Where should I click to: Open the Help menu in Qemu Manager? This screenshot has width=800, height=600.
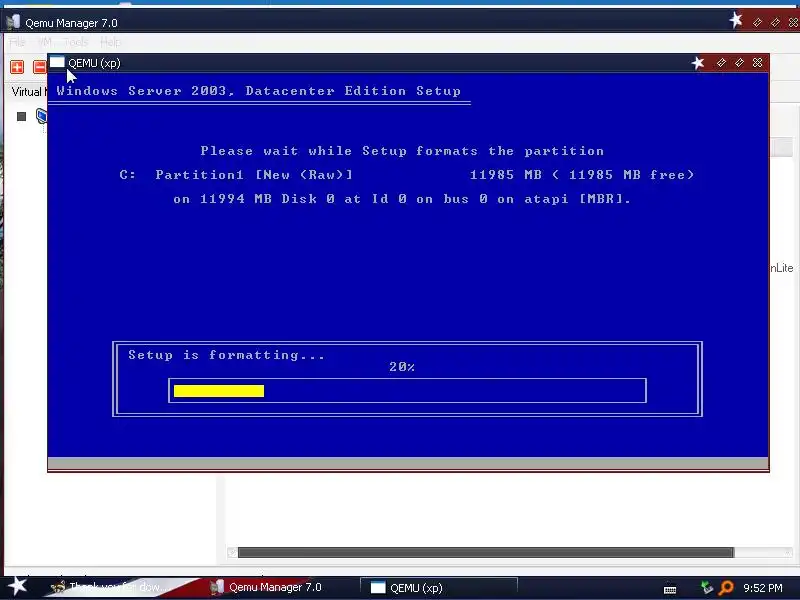(x=110, y=42)
